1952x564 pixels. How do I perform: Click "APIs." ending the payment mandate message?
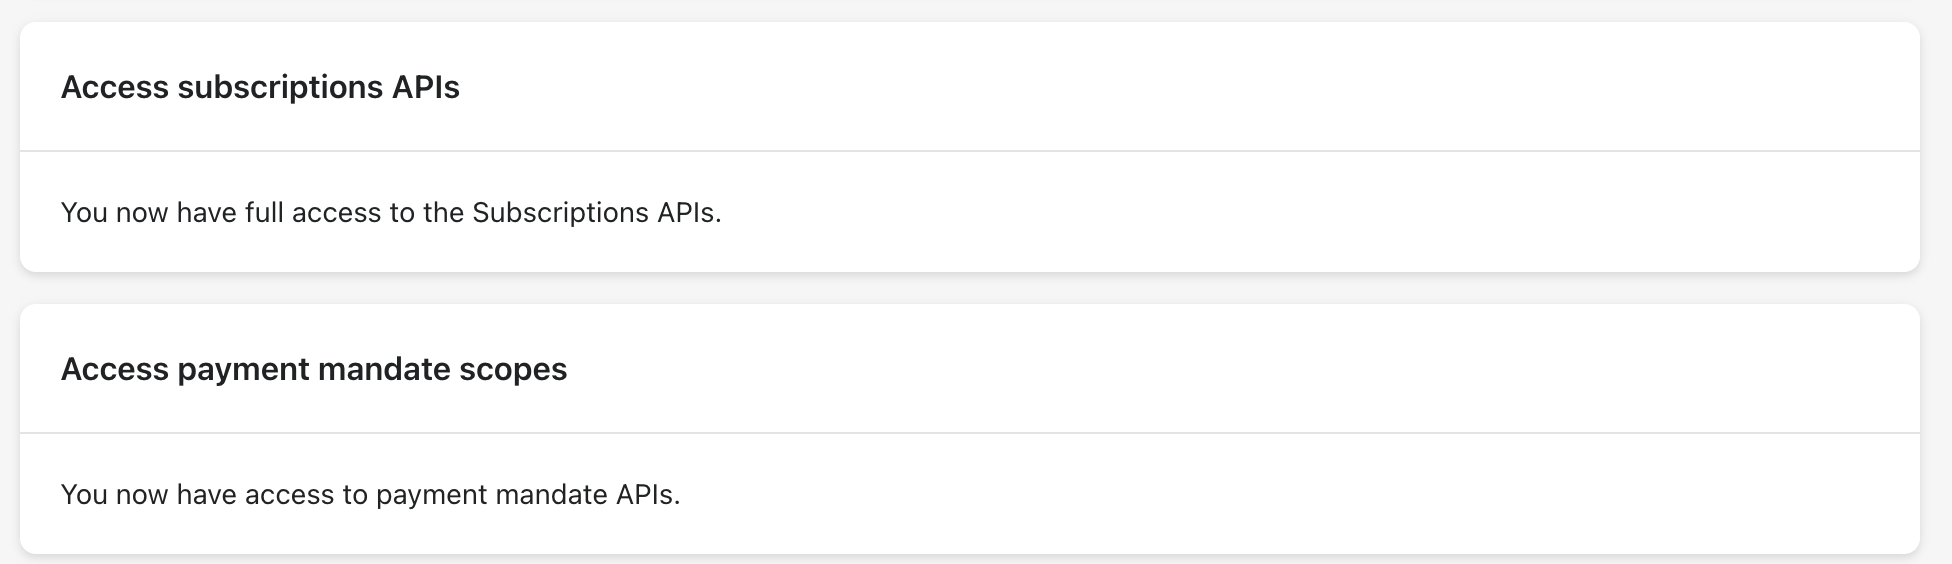648,495
